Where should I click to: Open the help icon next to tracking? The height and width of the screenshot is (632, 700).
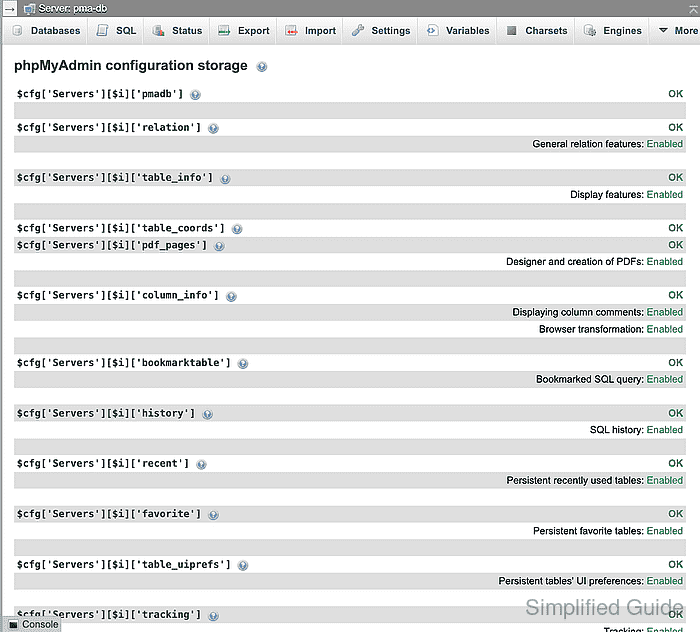[213, 616]
